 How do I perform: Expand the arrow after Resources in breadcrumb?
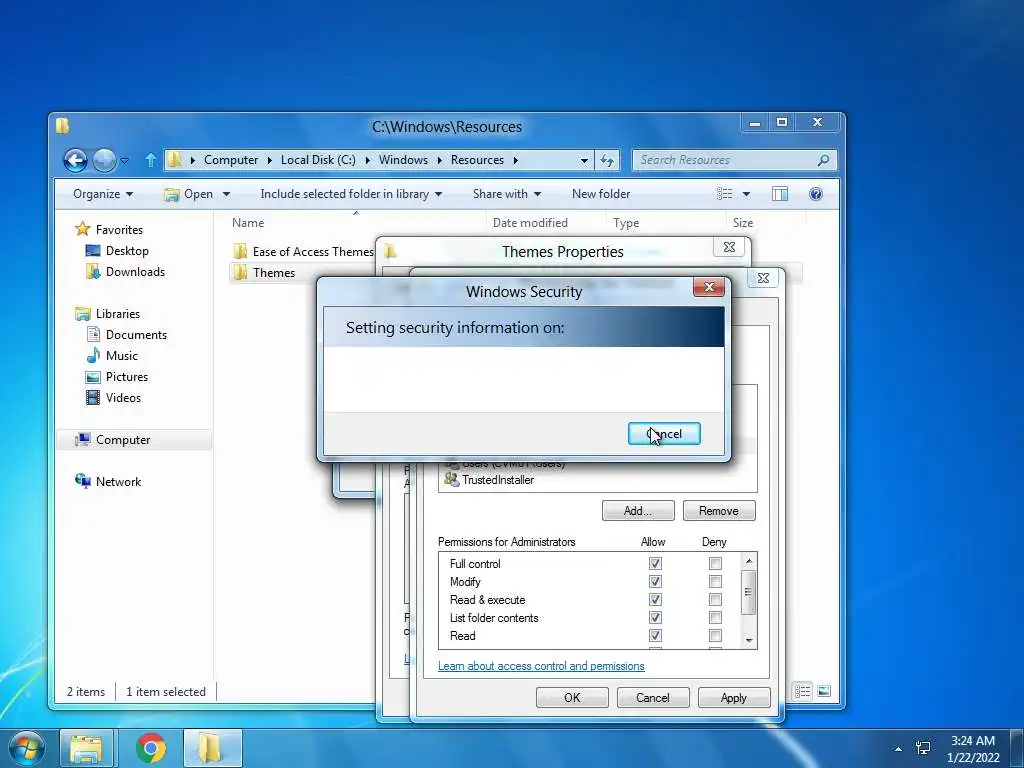click(515, 160)
